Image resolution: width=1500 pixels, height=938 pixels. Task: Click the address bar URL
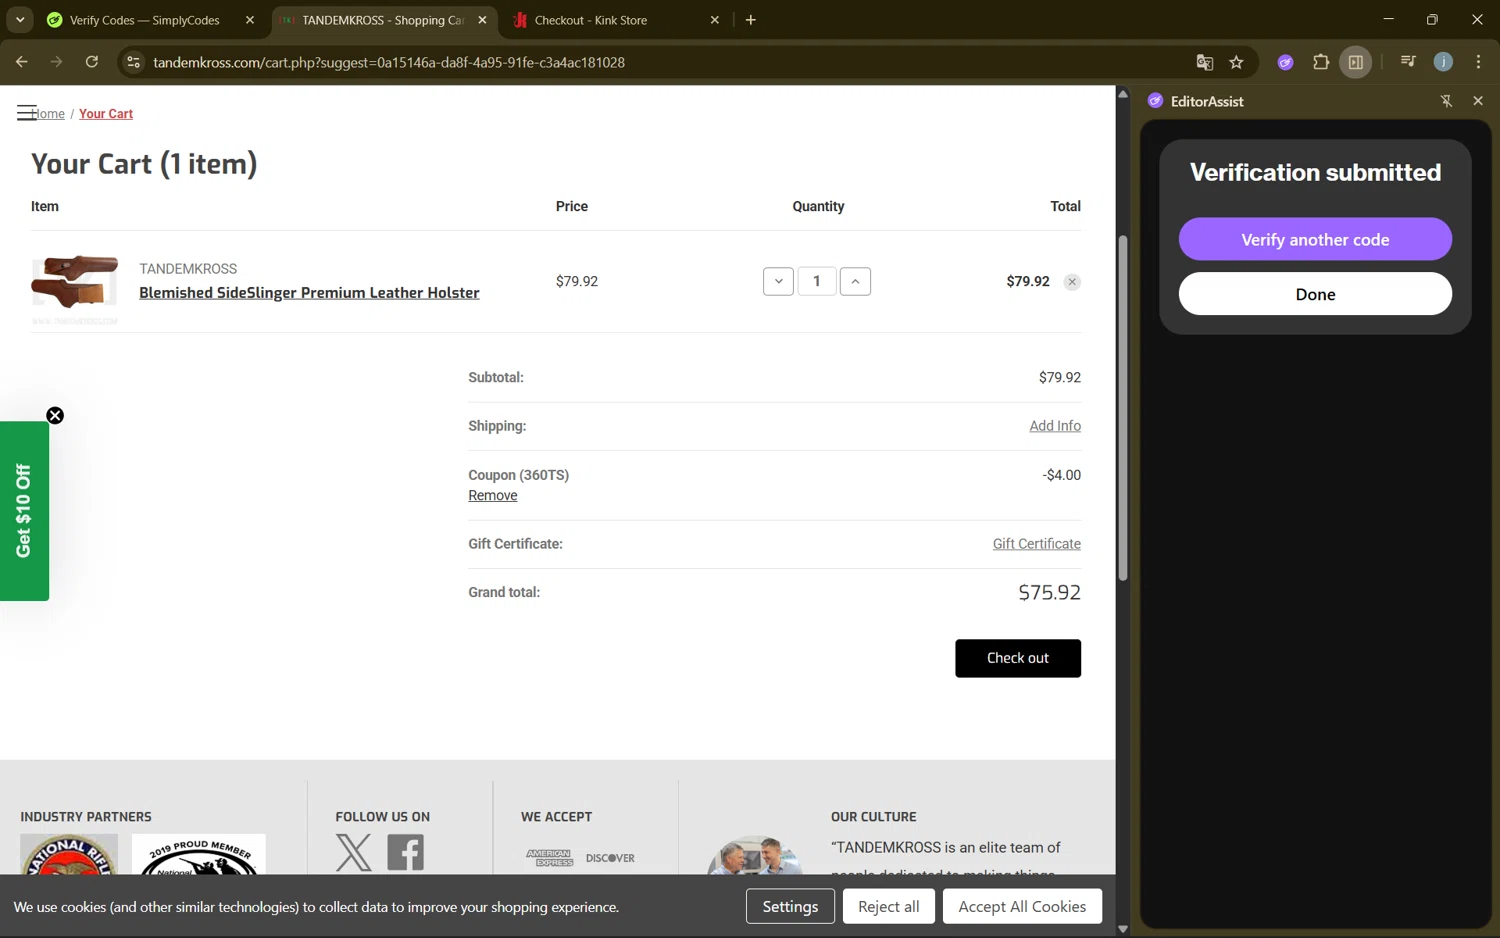[x=389, y=62]
